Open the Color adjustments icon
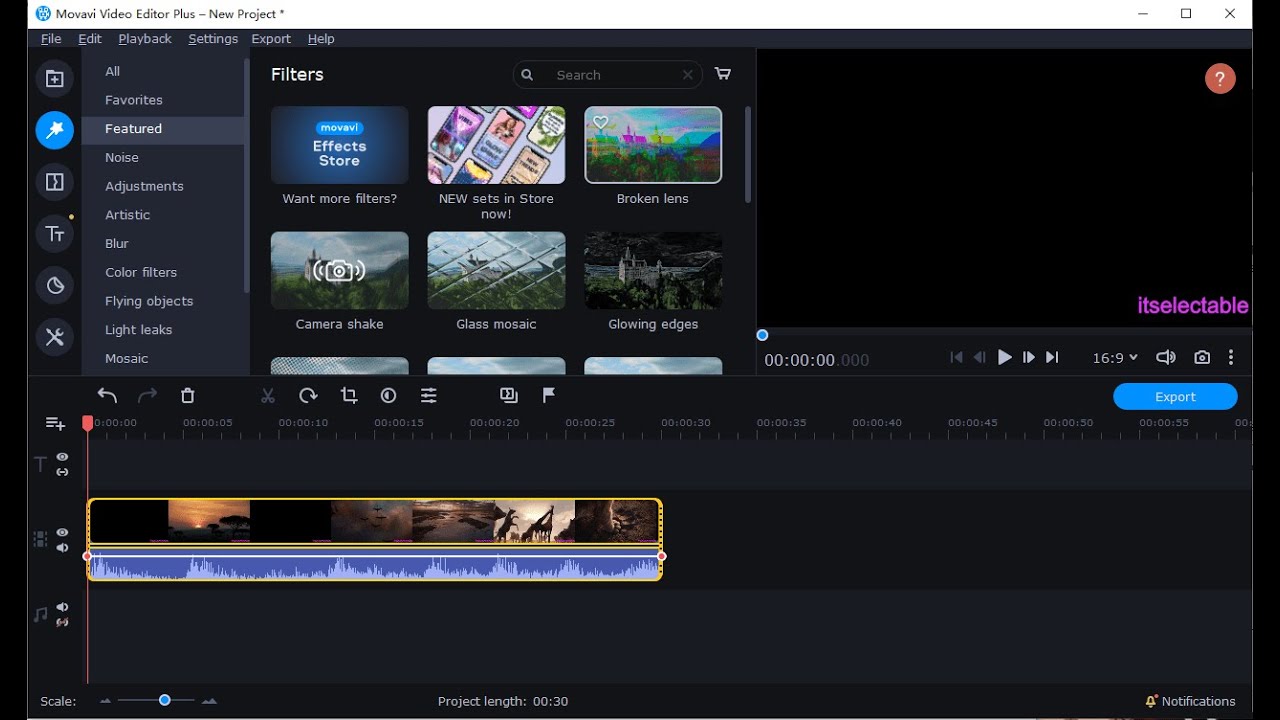The width and height of the screenshot is (1280, 720). pos(389,396)
